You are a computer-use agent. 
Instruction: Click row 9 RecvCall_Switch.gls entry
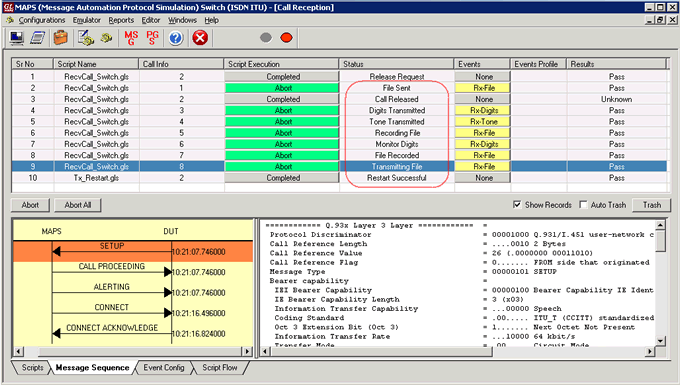[96, 167]
